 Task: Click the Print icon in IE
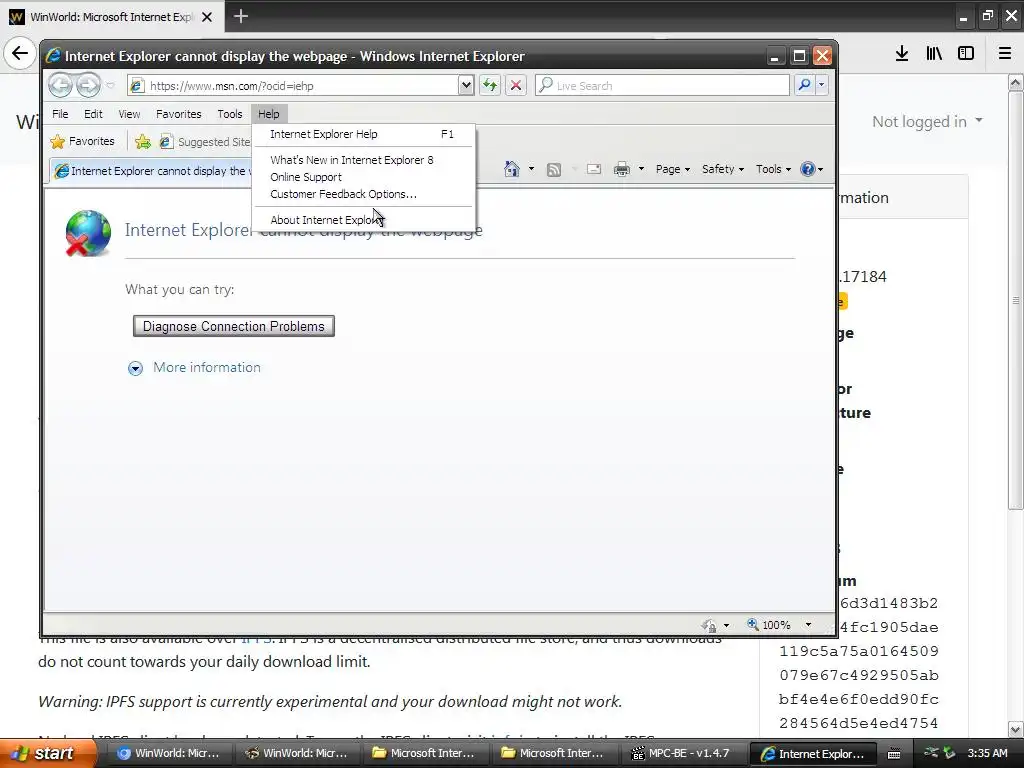[622, 169]
